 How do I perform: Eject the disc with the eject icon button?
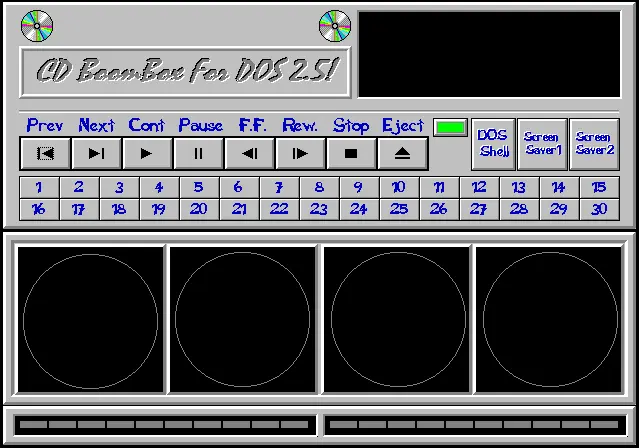tap(403, 154)
